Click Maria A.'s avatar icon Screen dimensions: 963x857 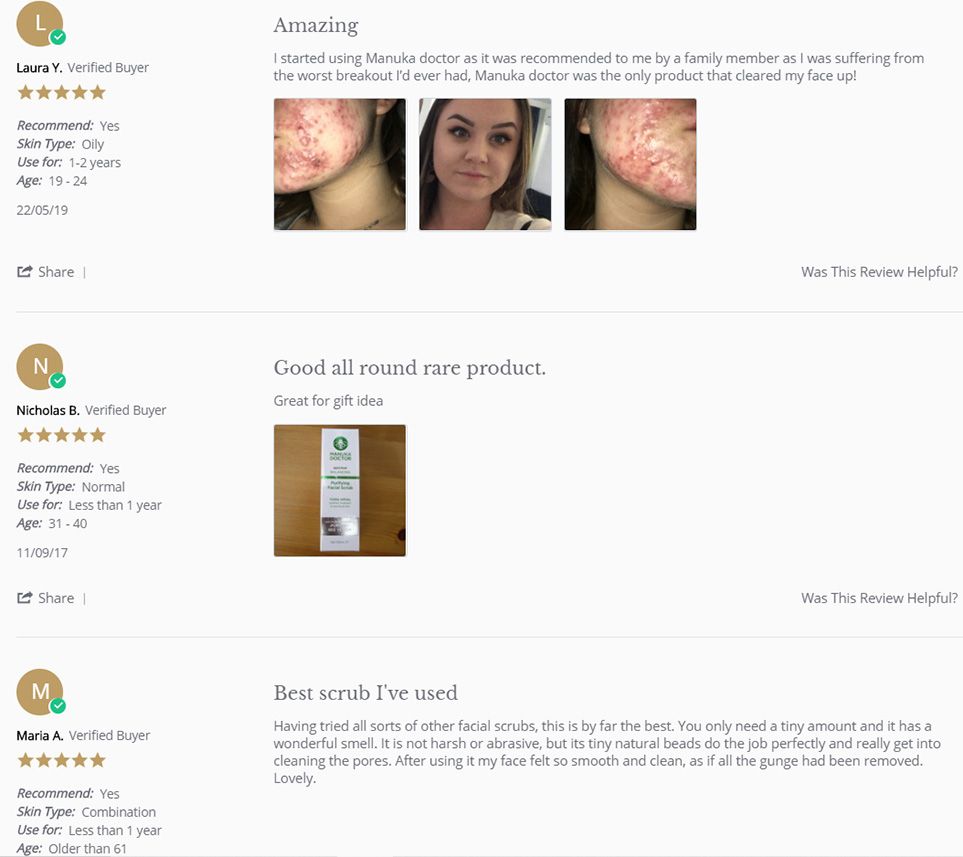39,691
